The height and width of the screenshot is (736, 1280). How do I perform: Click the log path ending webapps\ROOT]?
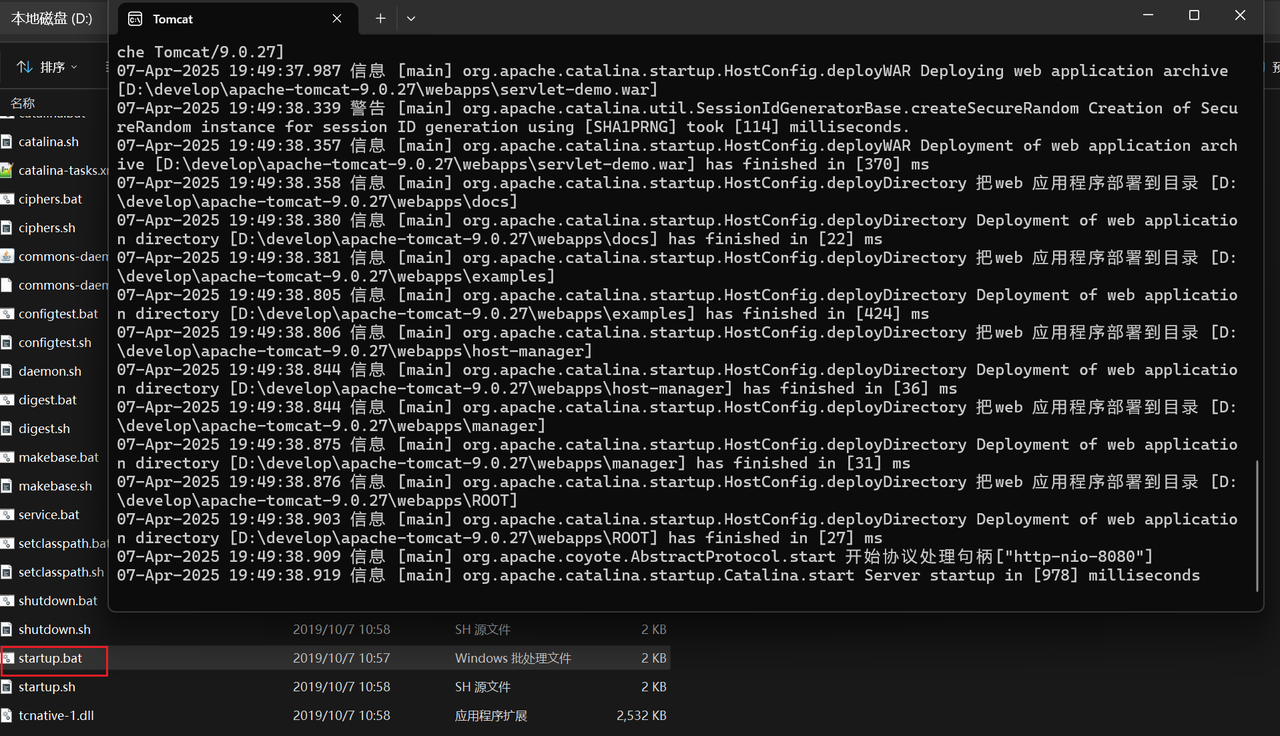[x=318, y=501]
